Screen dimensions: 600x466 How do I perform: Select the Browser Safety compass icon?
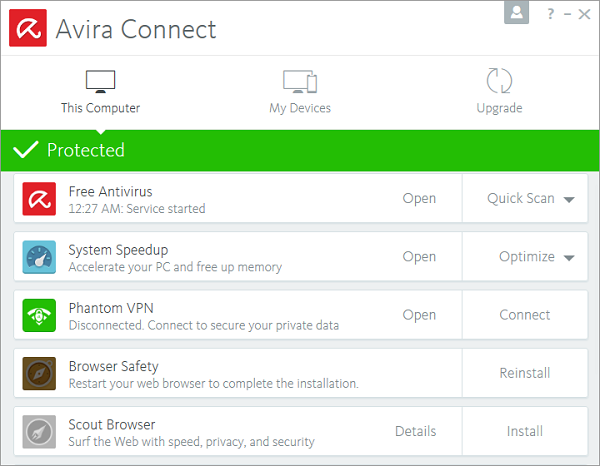click(x=39, y=373)
